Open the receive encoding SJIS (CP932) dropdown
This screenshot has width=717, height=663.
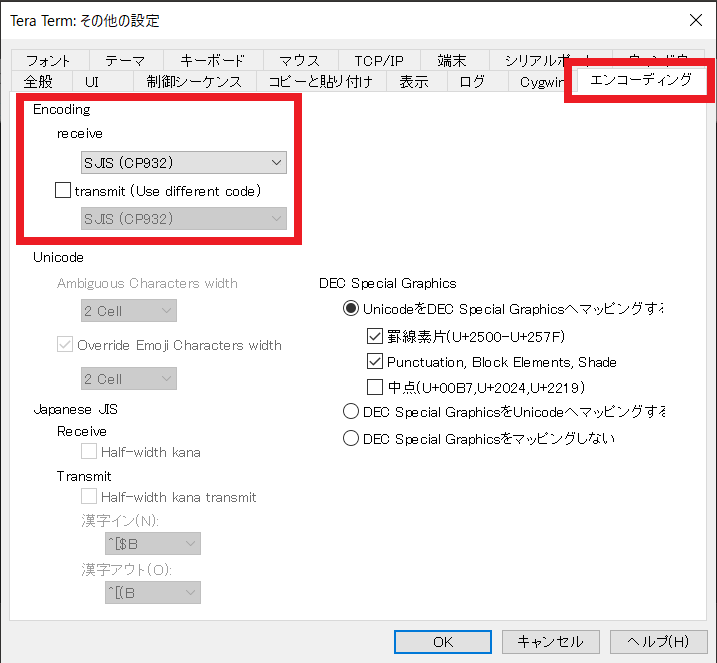point(184,162)
